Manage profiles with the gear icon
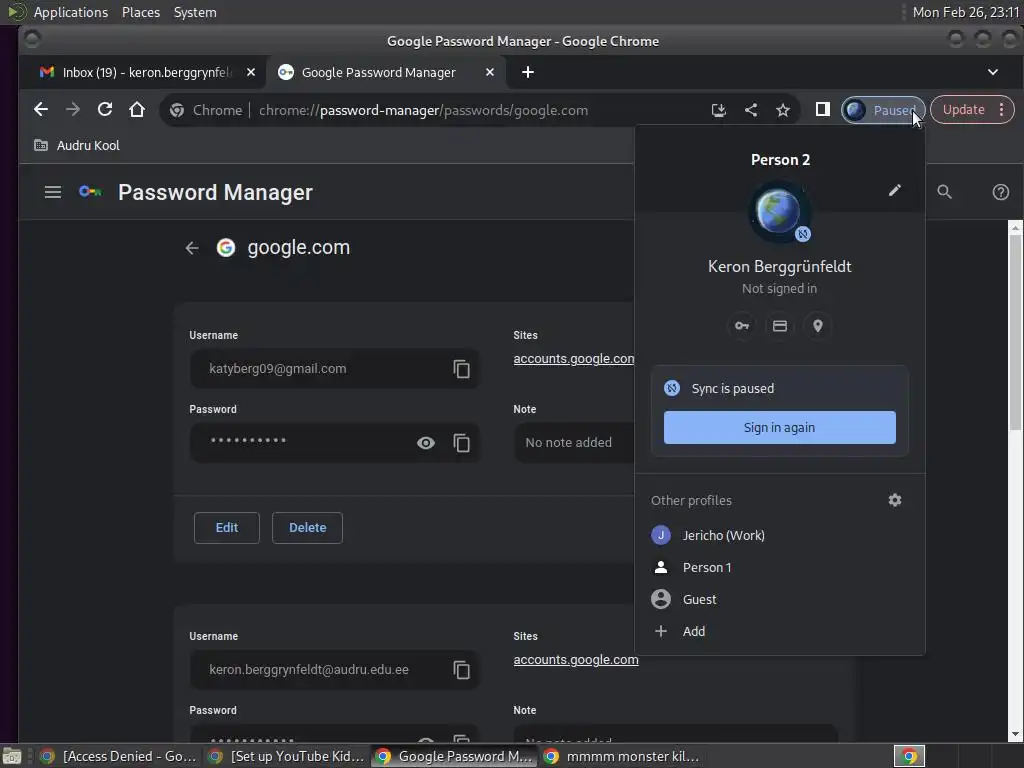The width and height of the screenshot is (1024, 768). coord(895,500)
